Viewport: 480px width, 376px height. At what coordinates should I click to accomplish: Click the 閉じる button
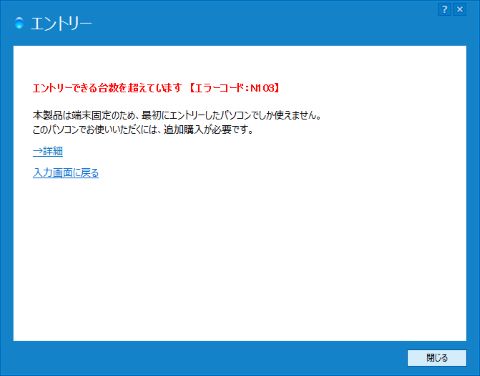point(437,358)
